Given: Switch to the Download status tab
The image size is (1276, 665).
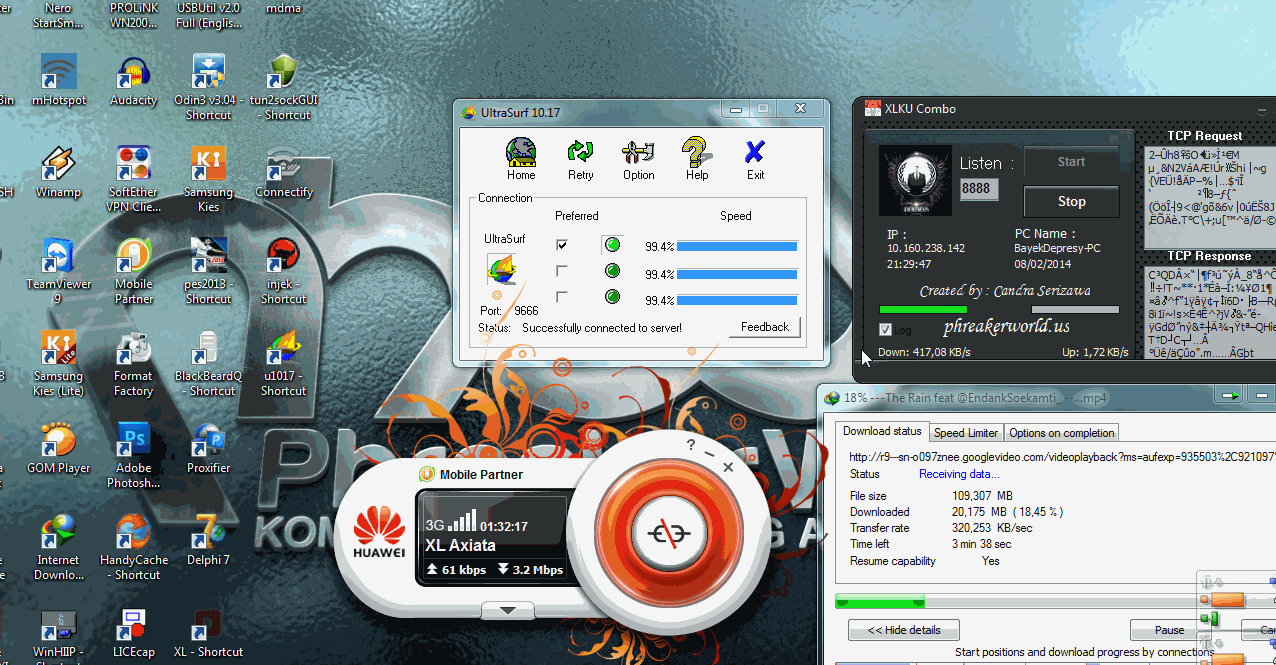Looking at the screenshot, I should click(x=881, y=431).
